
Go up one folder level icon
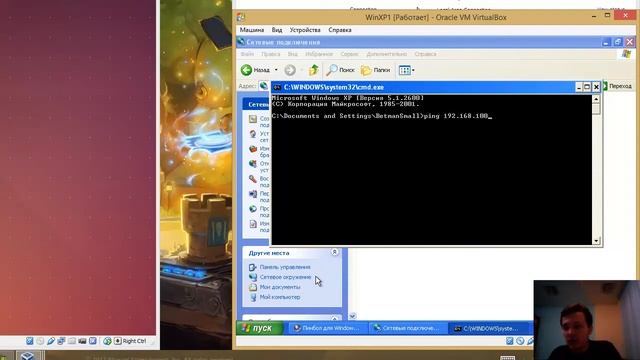tap(313, 70)
